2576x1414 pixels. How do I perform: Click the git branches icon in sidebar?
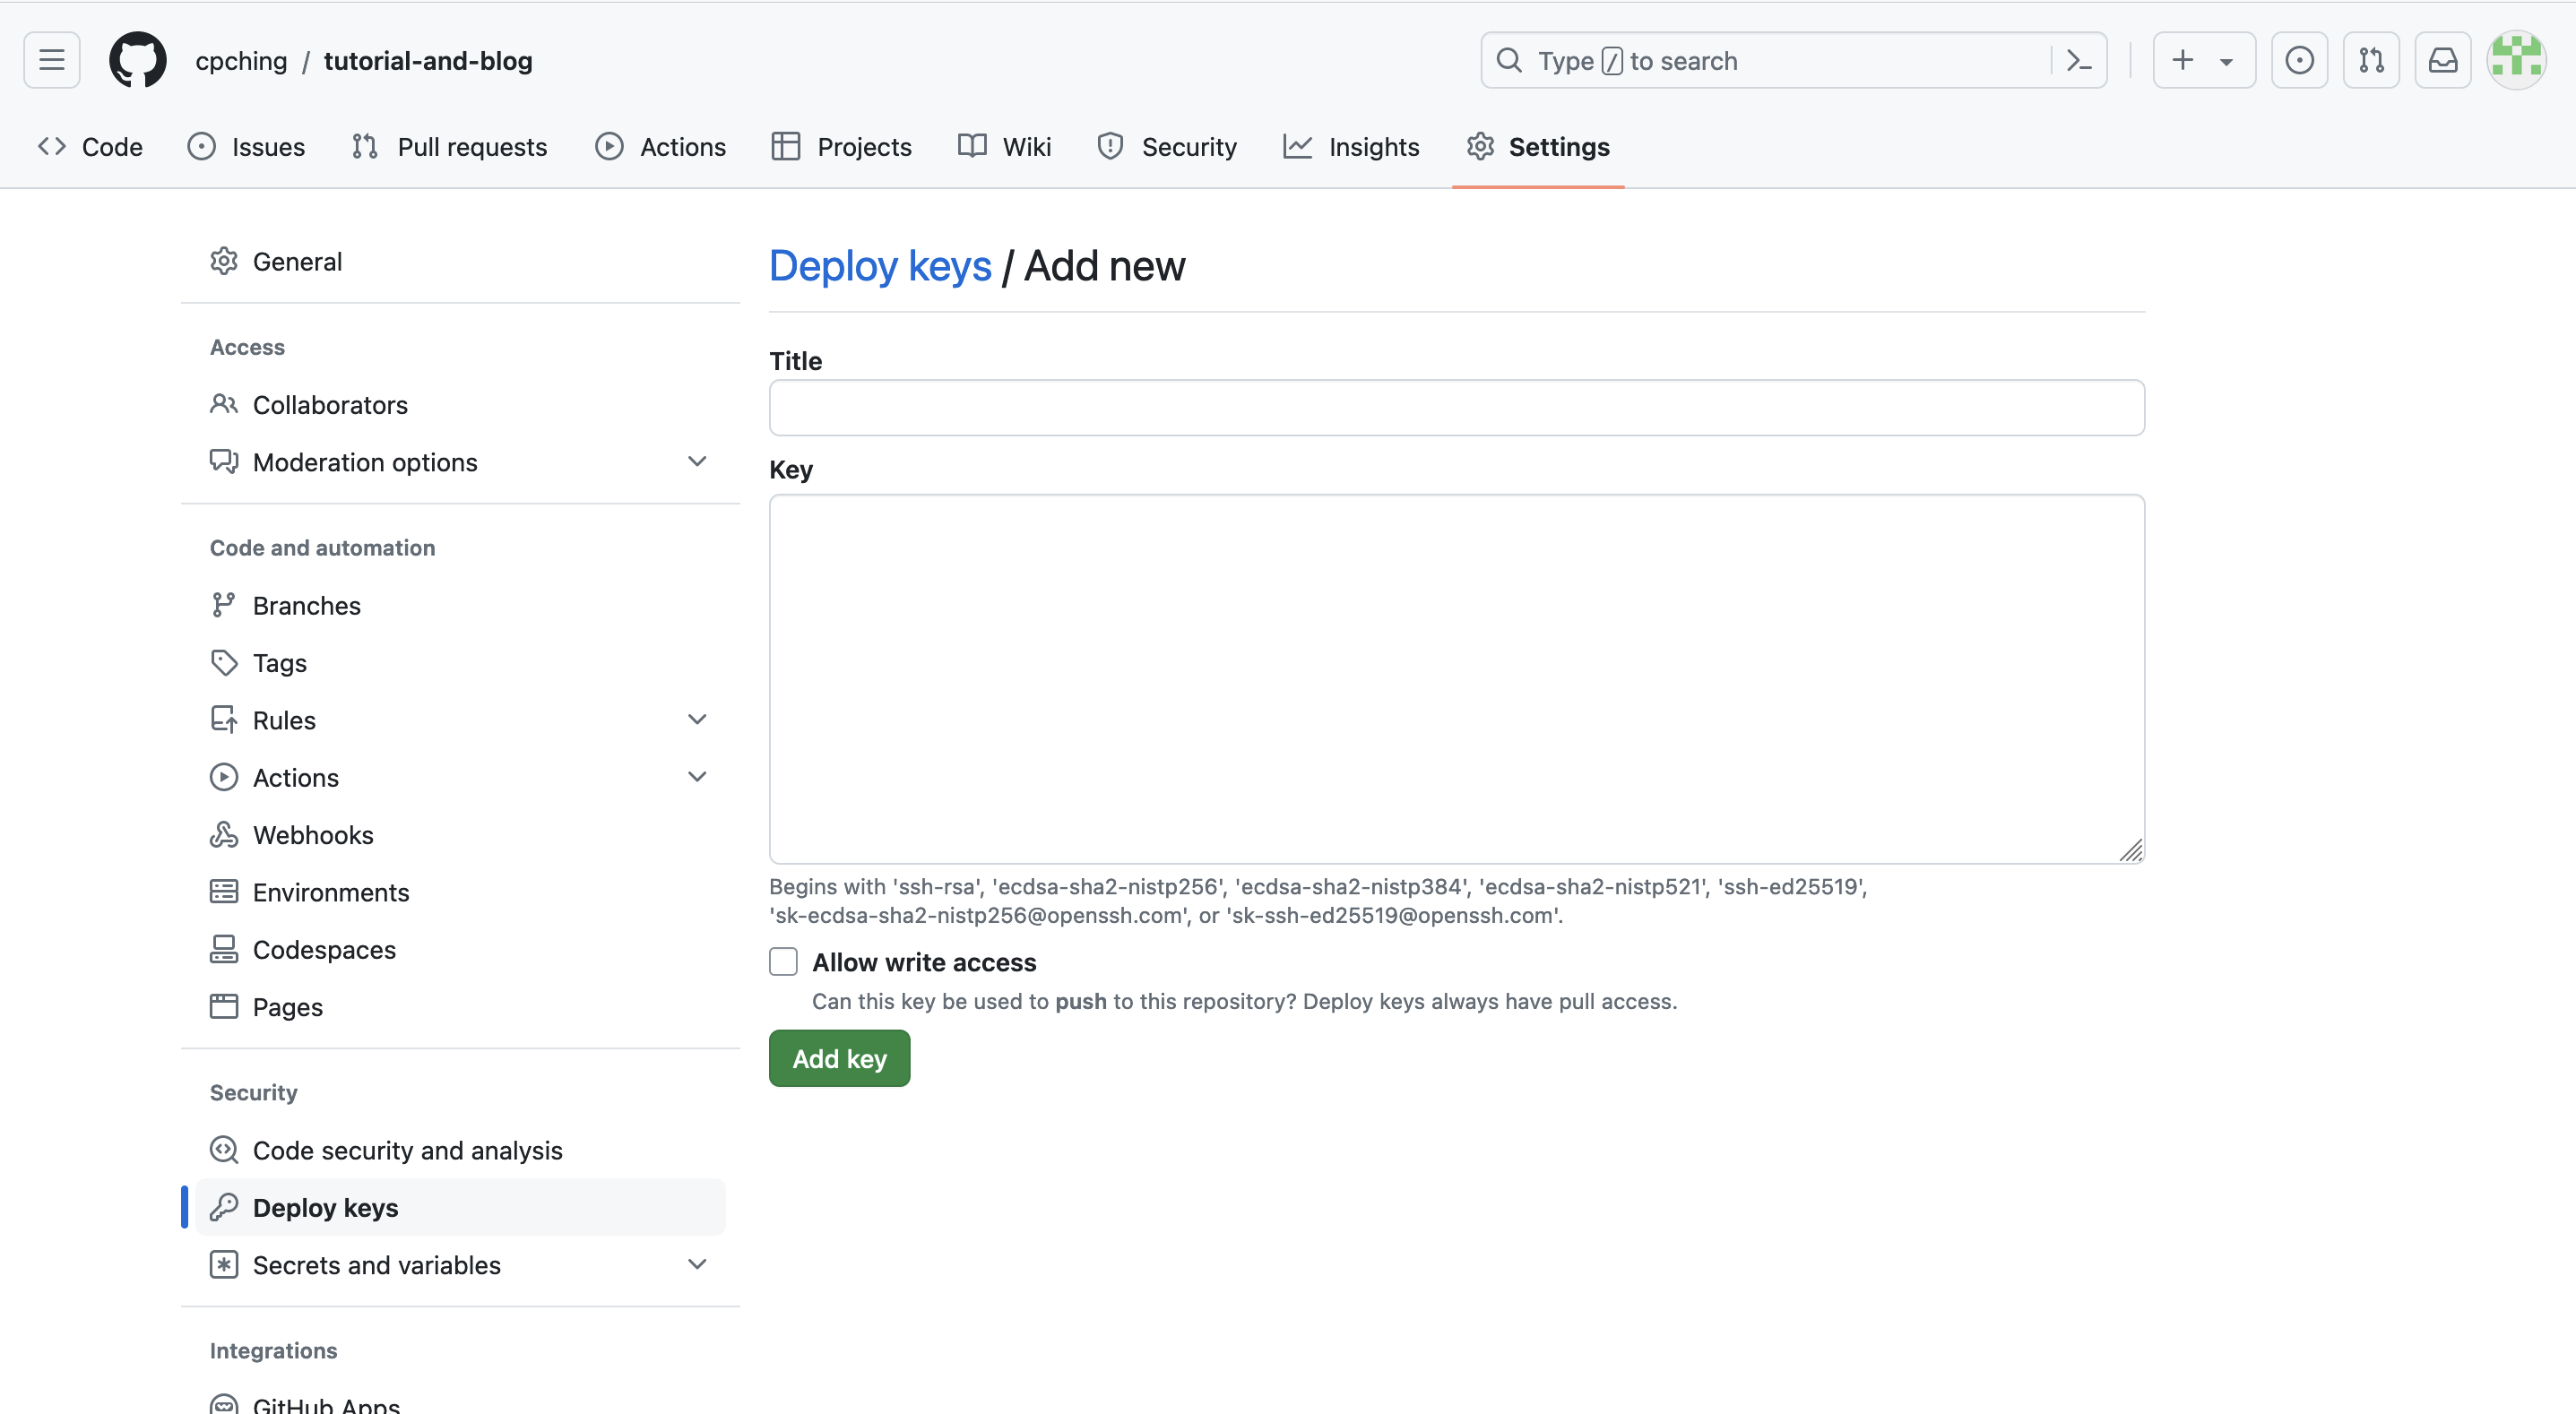223,604
